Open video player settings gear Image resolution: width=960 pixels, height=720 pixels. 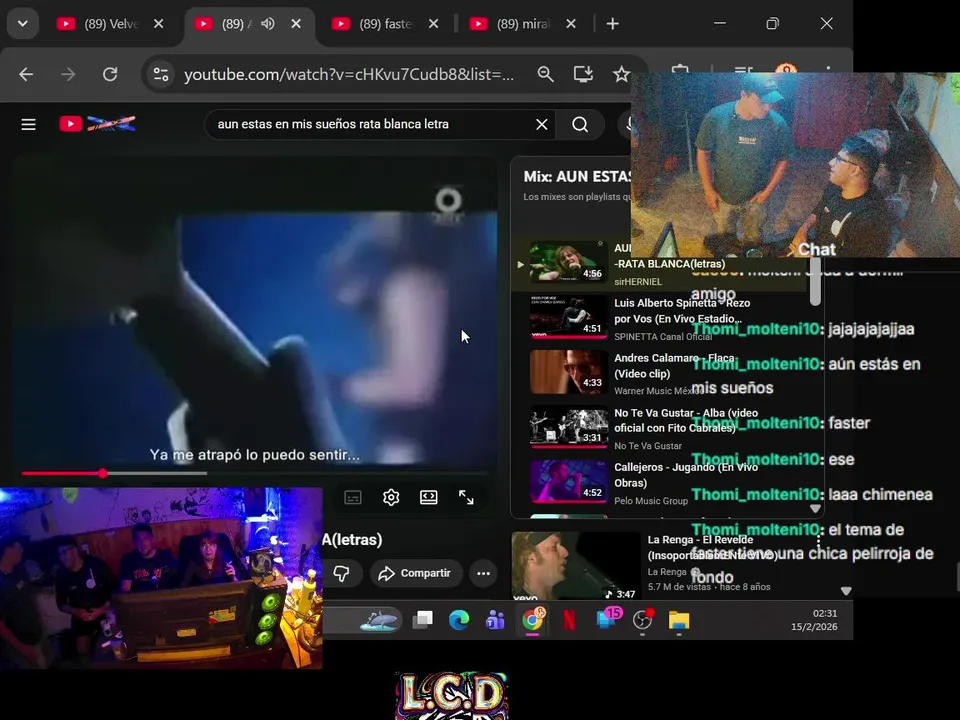391,497
